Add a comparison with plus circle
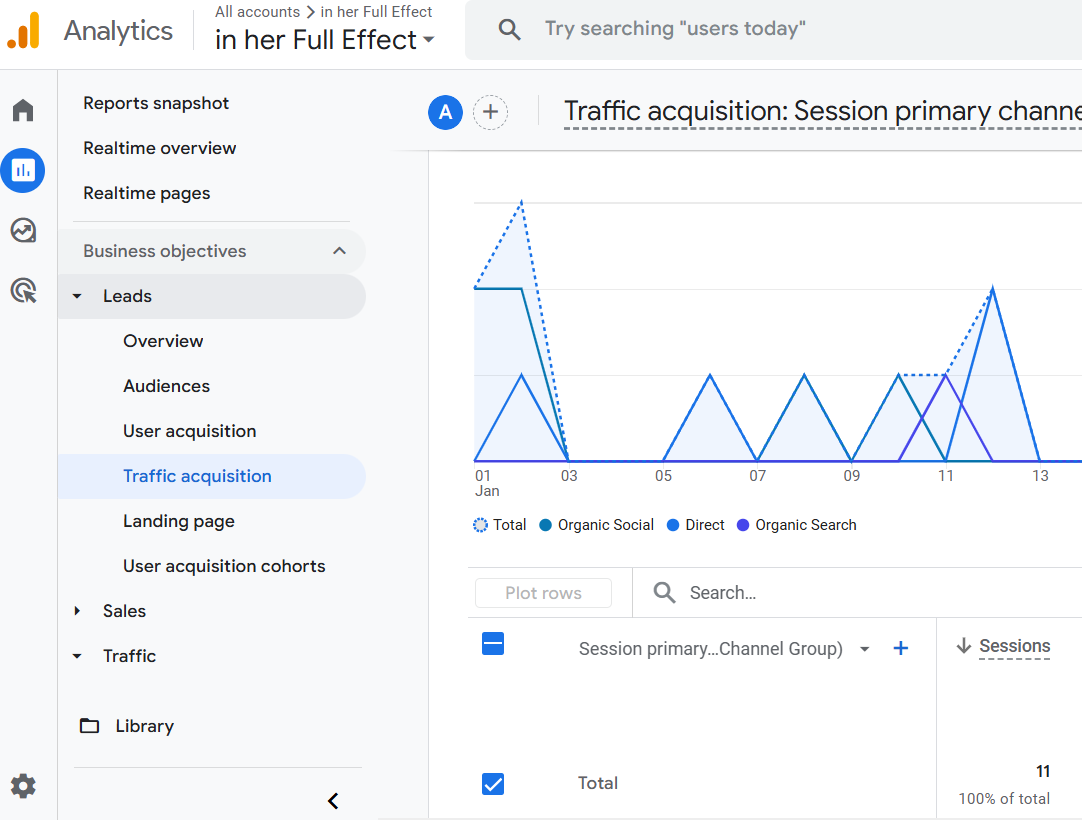The width and height of the screenshot is (1082, 820). [x=490, y=112]
